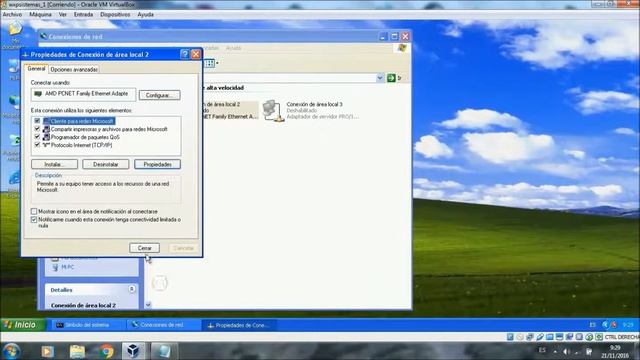
Task: Enable Mostrar icono en área de notificación
Action: [x=34, y=211]
